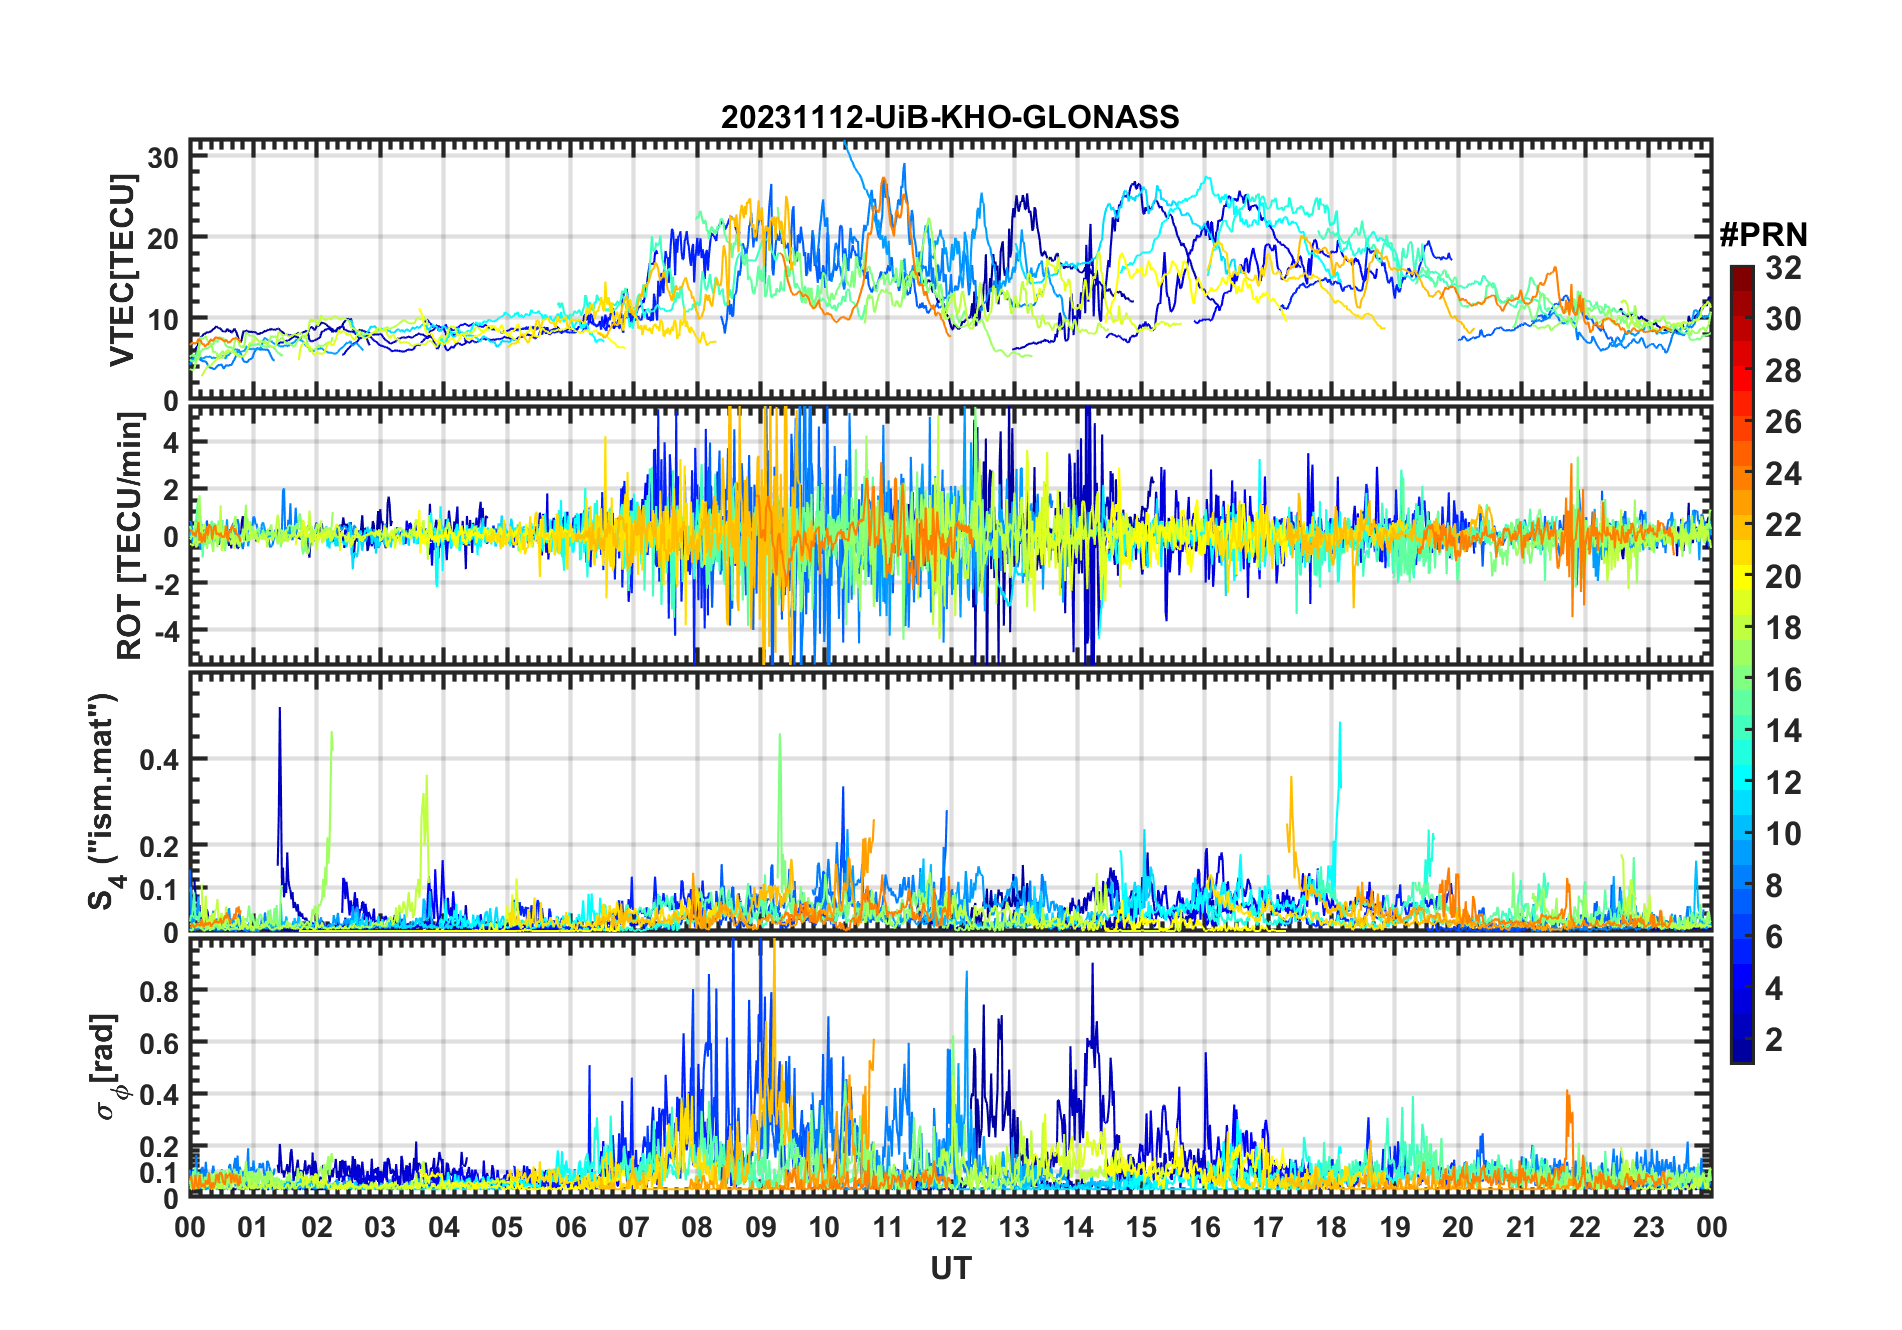The width and height of the screenshot is (1902, 1330).
Task: Click x-axis hour tick 13
Action: (1014, 1227)
